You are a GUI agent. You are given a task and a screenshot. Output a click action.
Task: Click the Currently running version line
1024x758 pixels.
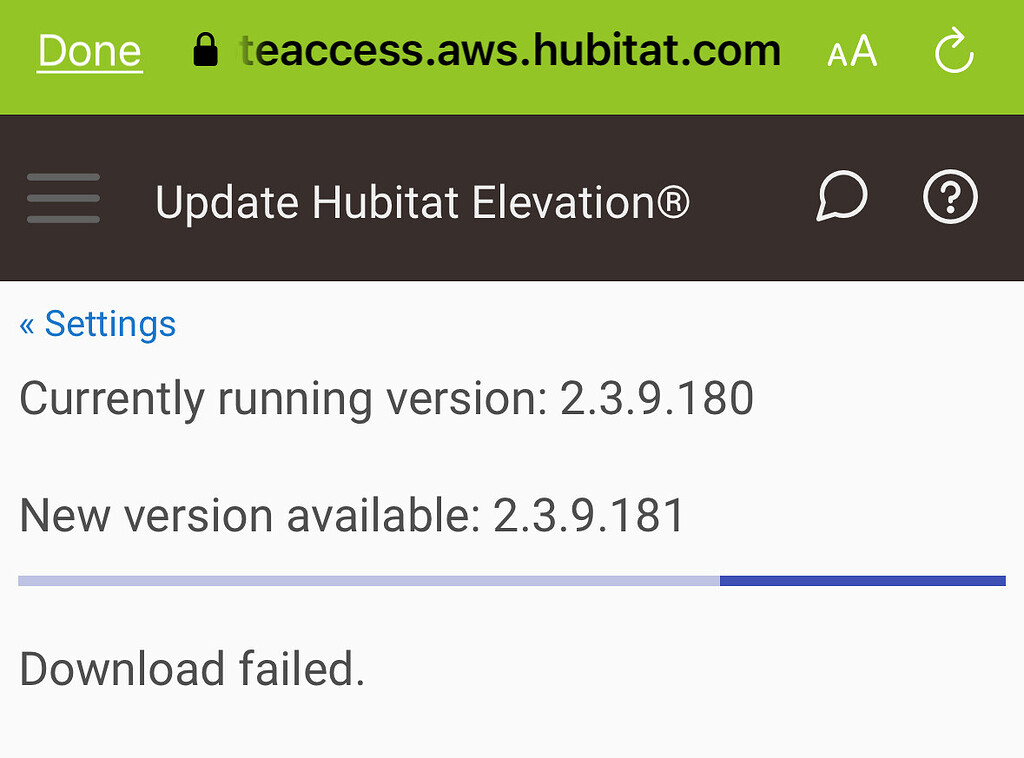[x=386, y=398]
